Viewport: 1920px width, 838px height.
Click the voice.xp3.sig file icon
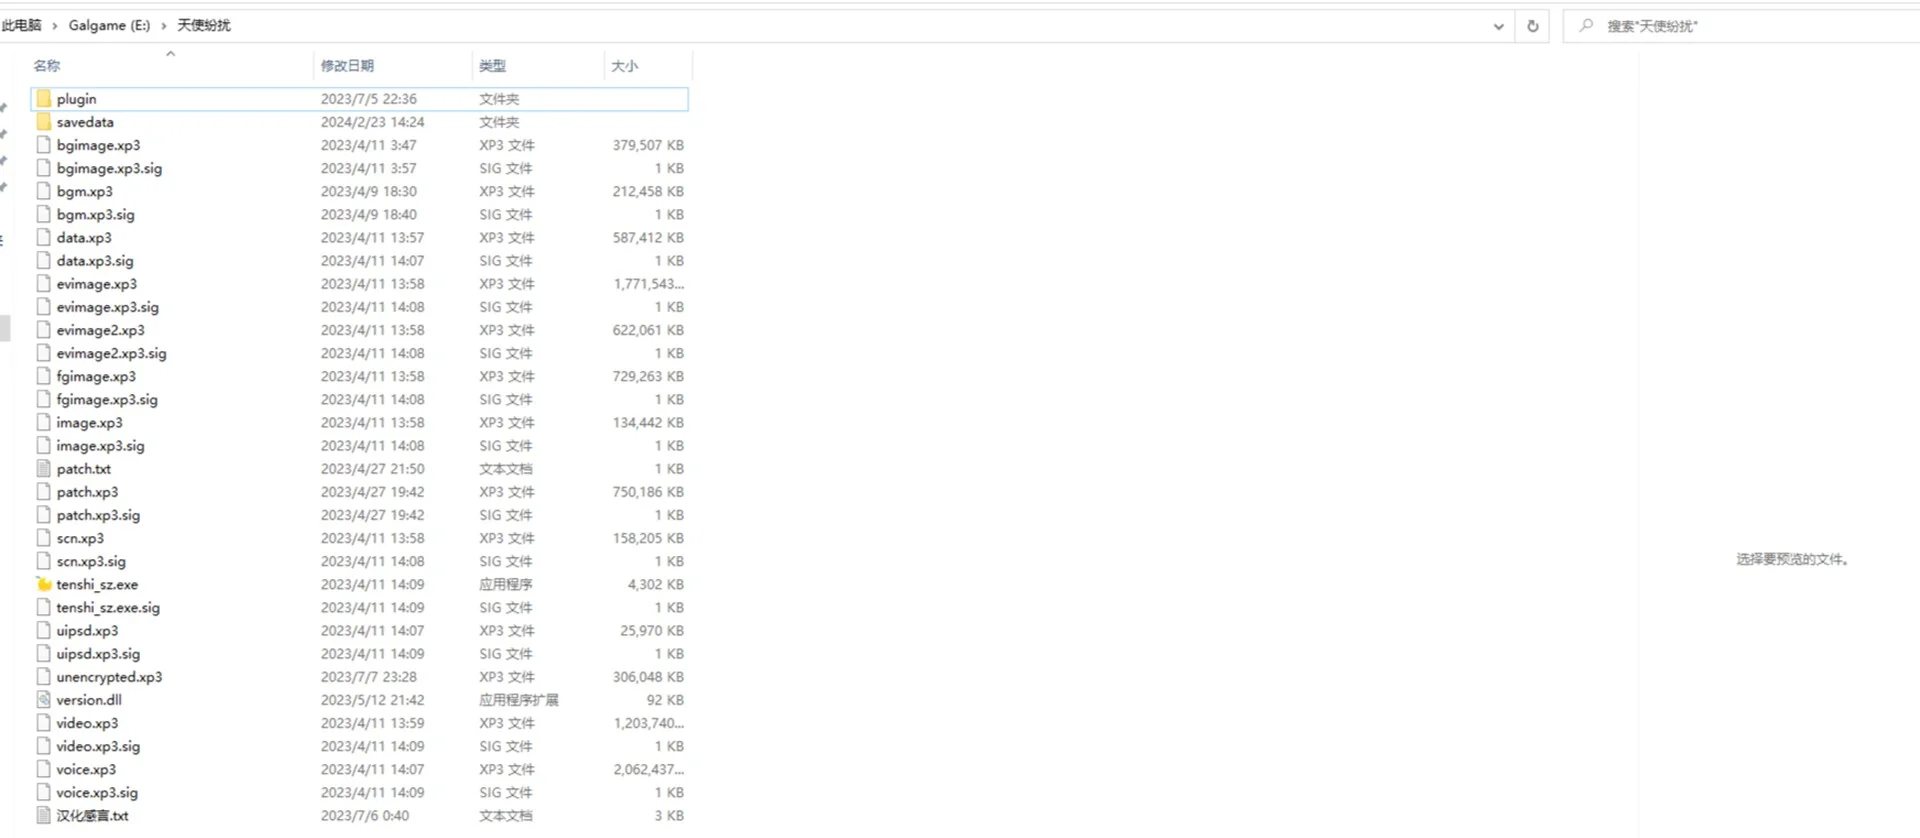point(43,792)
